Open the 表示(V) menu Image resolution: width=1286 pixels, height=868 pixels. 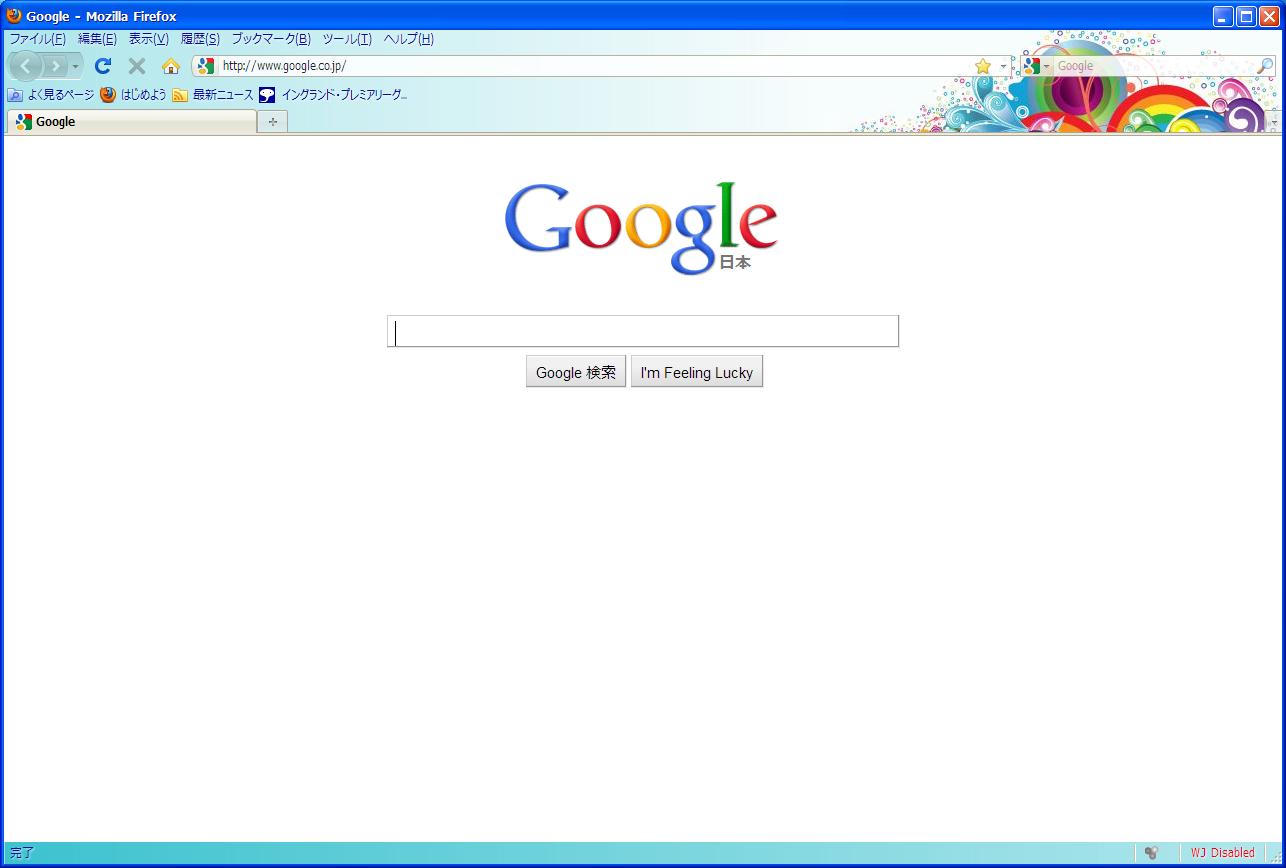tap(148, 39)
